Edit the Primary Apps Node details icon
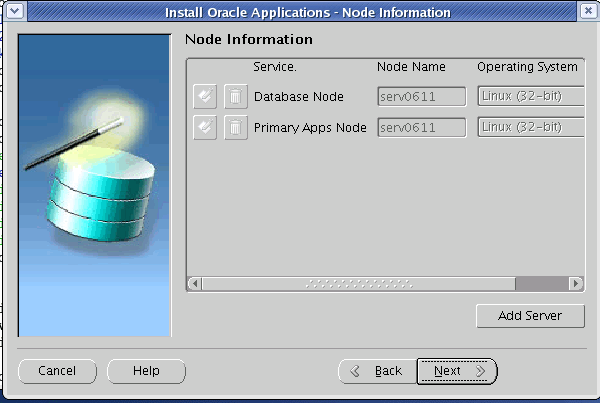The image size is (600, 403). click(205, 127)
